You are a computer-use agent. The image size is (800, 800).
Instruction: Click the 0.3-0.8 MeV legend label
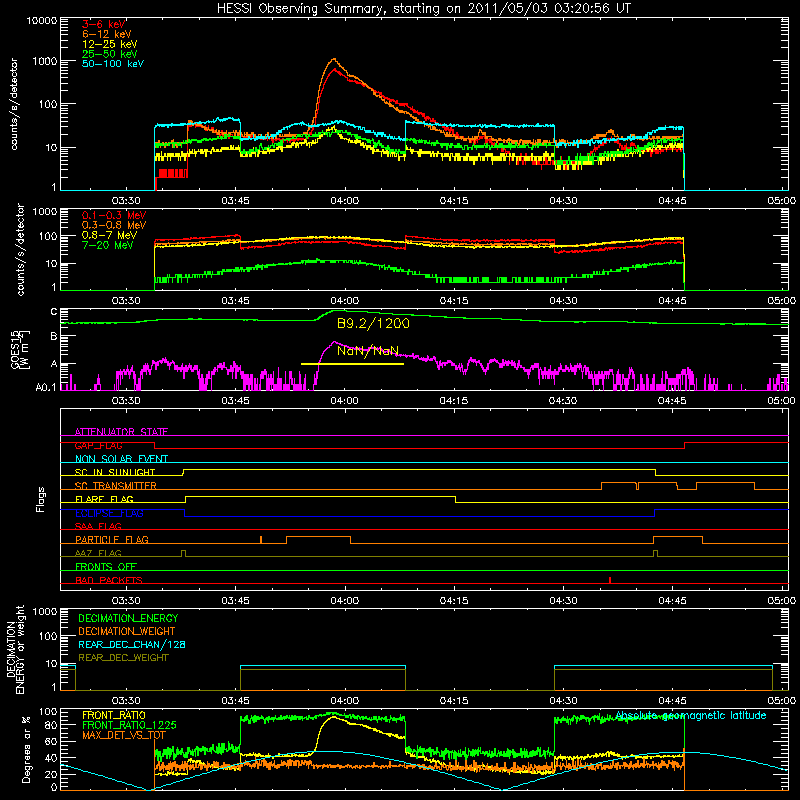pos(114,225)
